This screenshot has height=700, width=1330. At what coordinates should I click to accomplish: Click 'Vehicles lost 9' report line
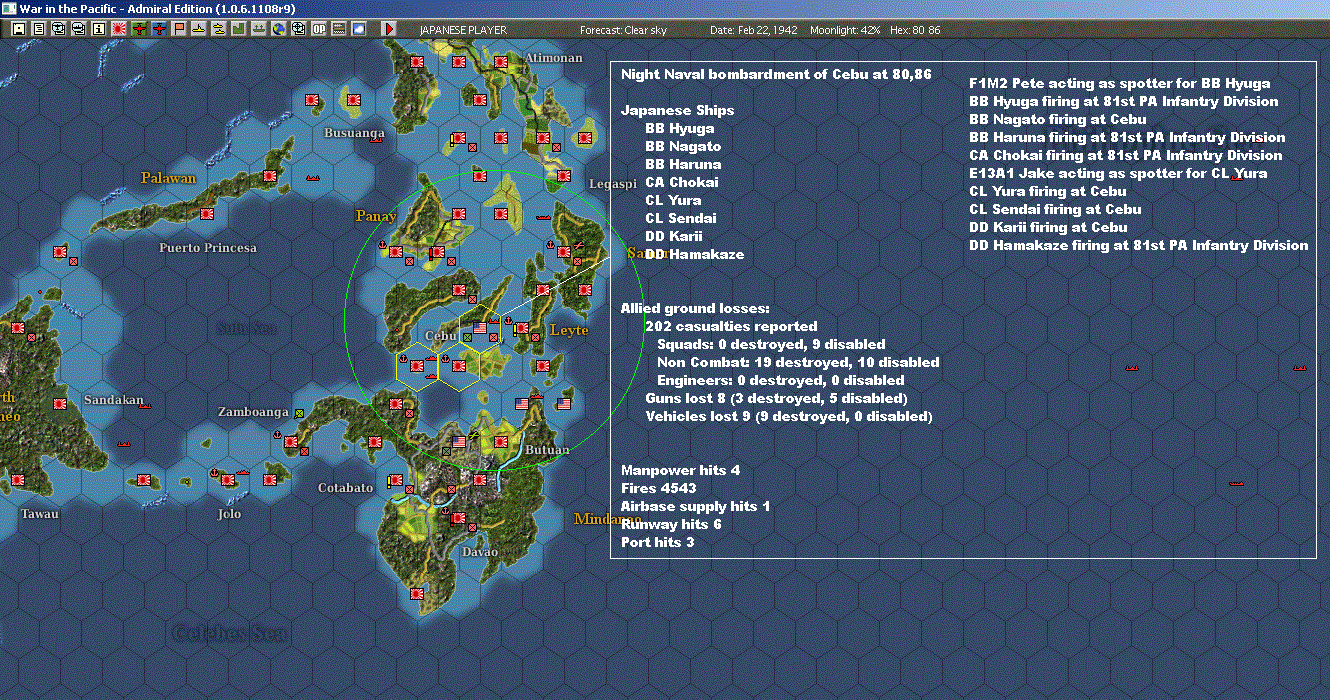click(x=789, y=416)
